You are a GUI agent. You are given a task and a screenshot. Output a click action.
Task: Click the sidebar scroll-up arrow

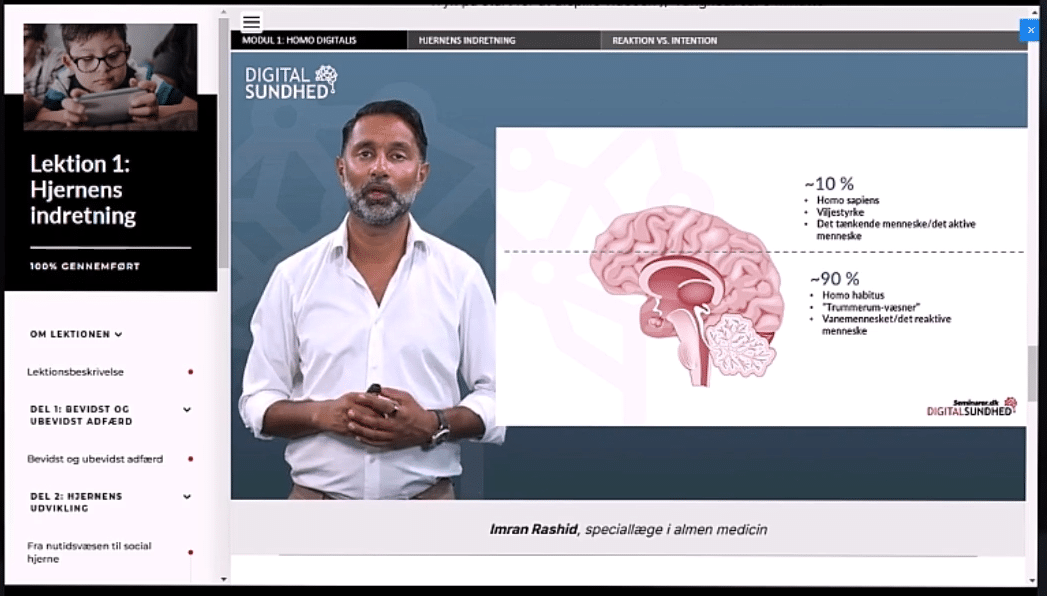(x=223, y=12)
